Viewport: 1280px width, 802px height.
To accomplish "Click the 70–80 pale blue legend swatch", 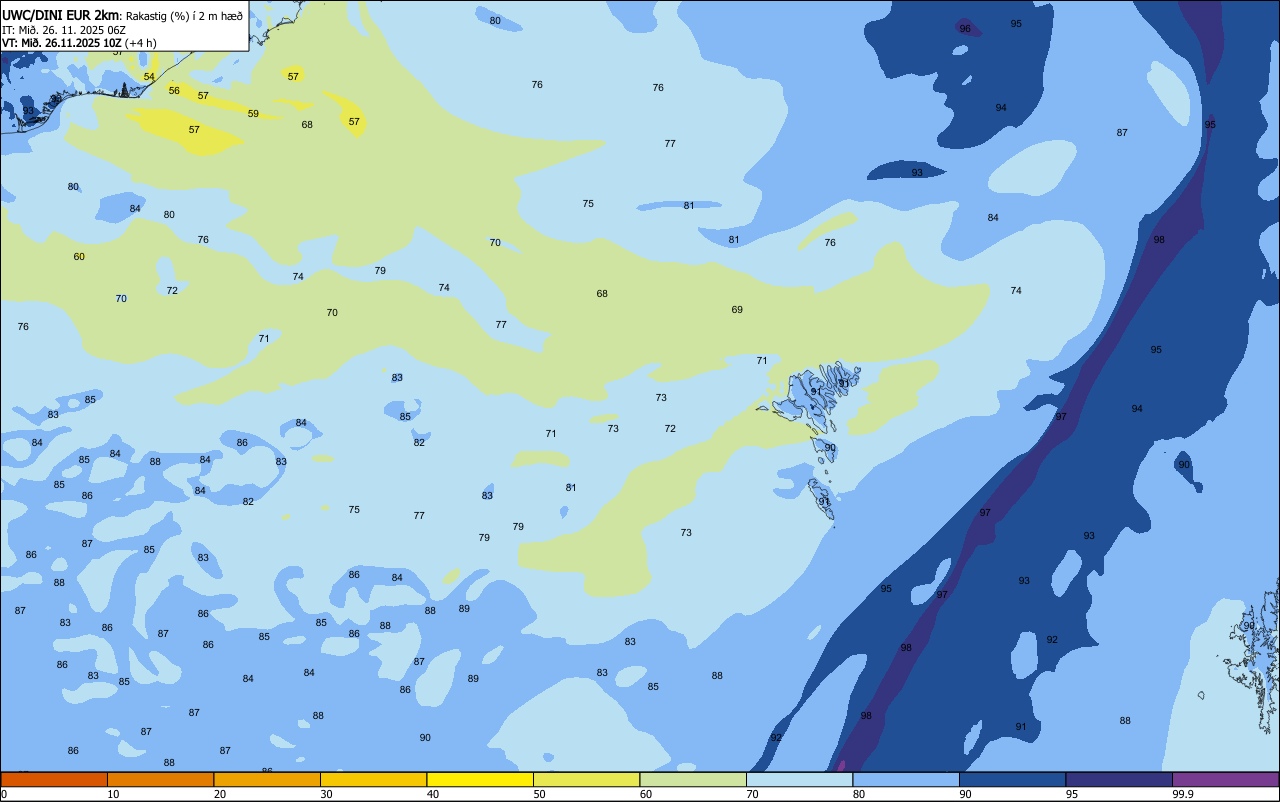I will (799, 779).
